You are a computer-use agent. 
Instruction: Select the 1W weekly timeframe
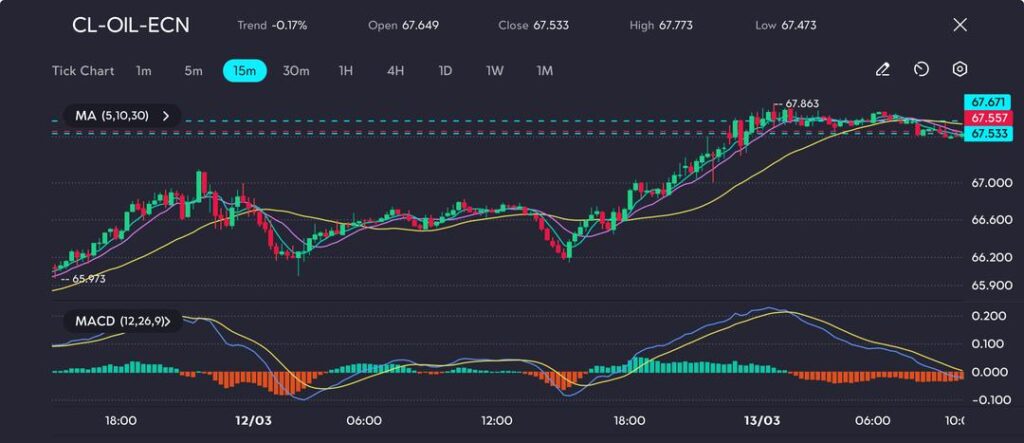click(495, 71)
